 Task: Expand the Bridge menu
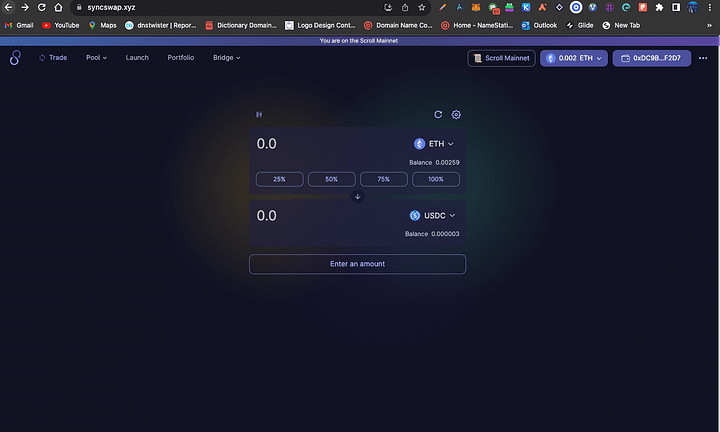click(226, 58)
